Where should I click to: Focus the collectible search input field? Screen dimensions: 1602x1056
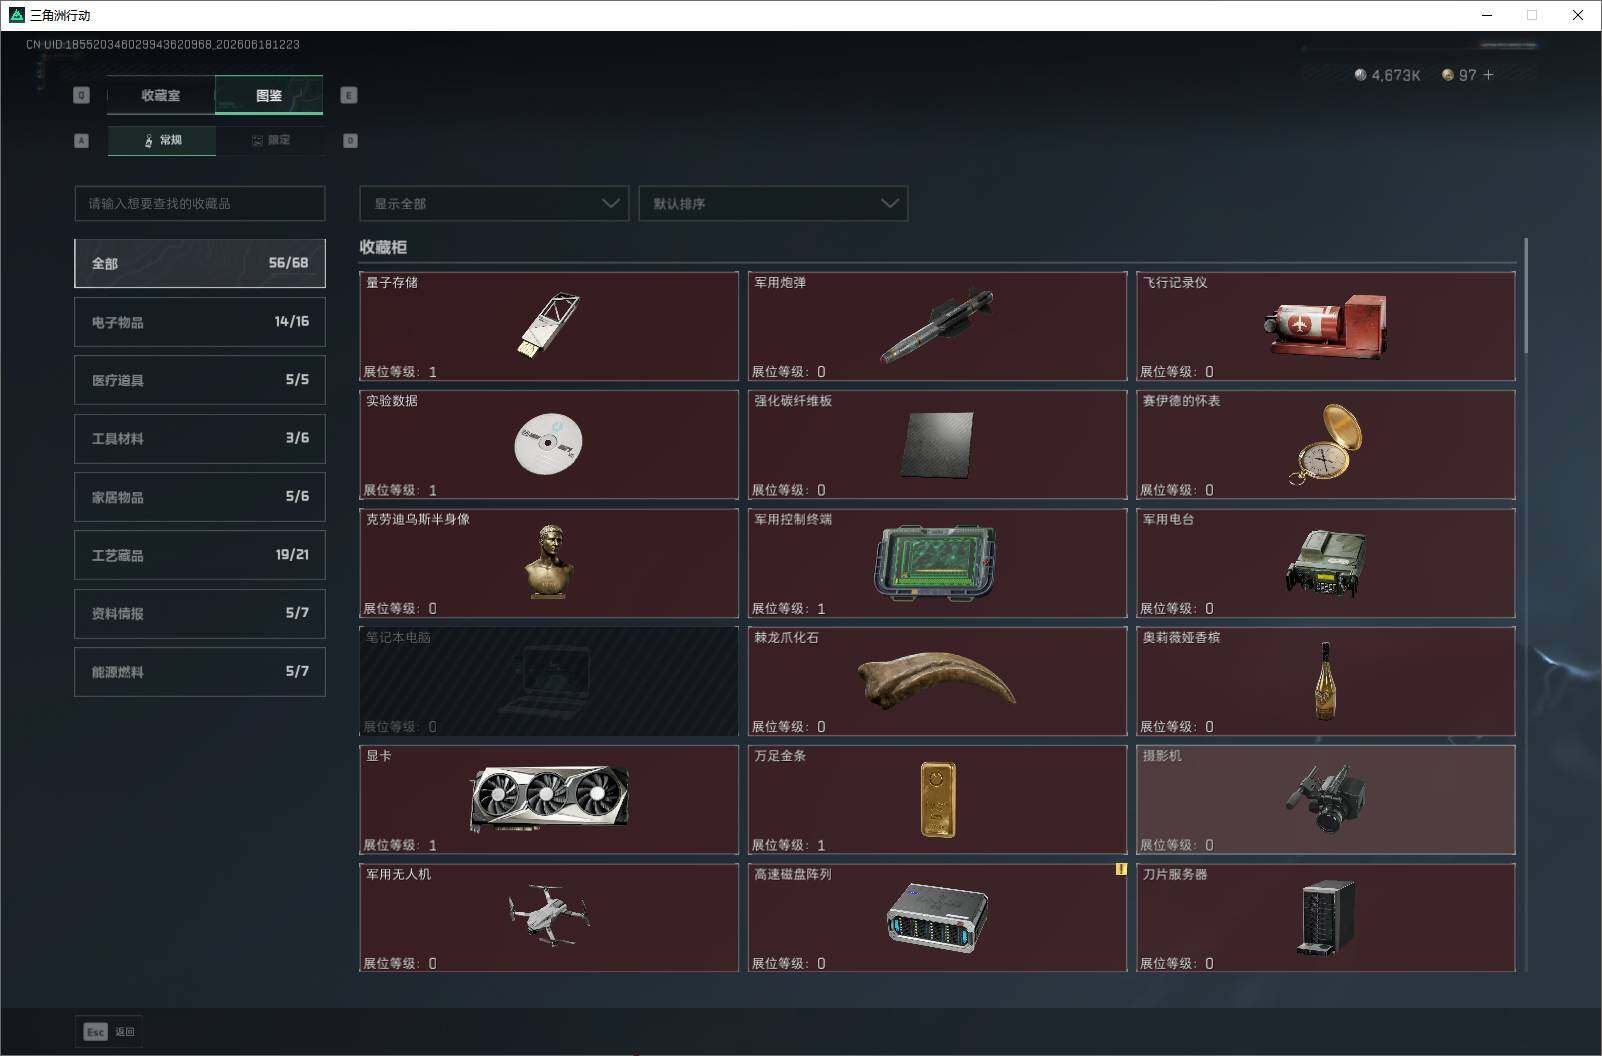pos(200,203)
